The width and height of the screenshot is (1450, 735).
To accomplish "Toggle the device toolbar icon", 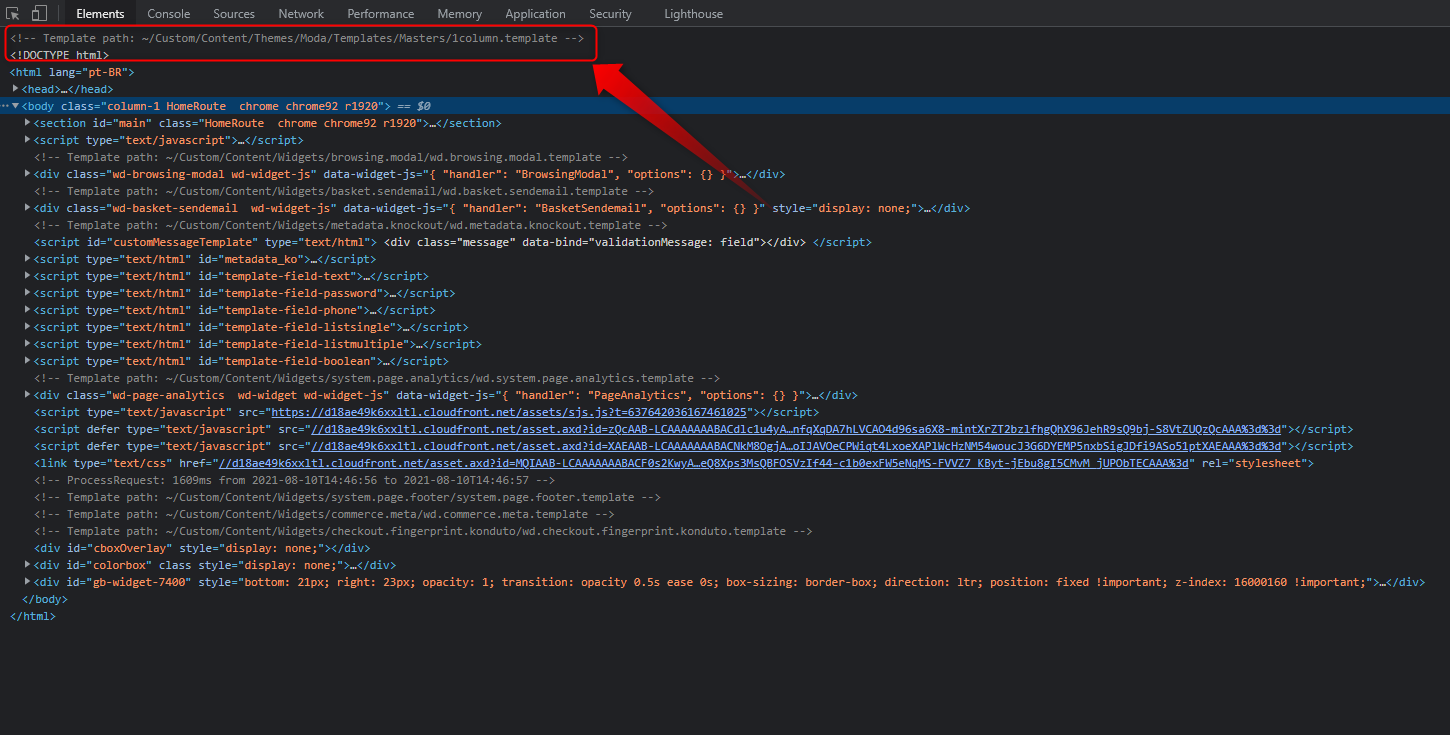I will coord(39,14).
